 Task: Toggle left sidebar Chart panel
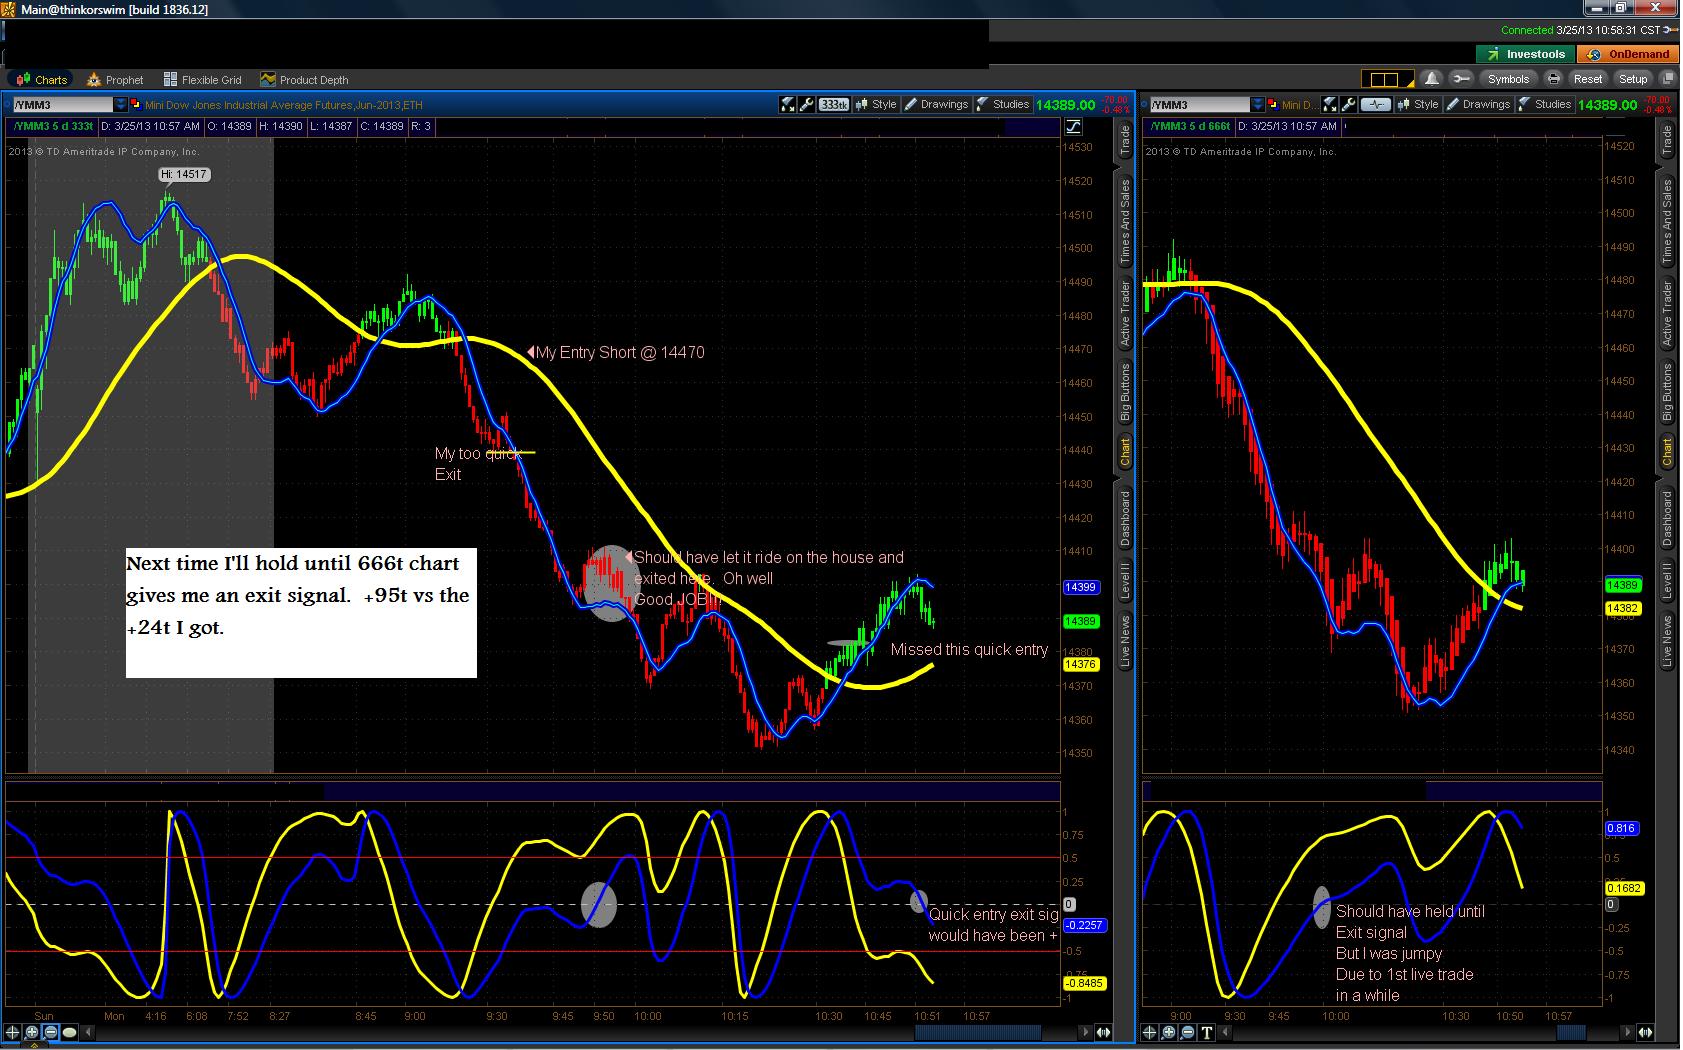pyautogui.click(x=1125, y=452)
